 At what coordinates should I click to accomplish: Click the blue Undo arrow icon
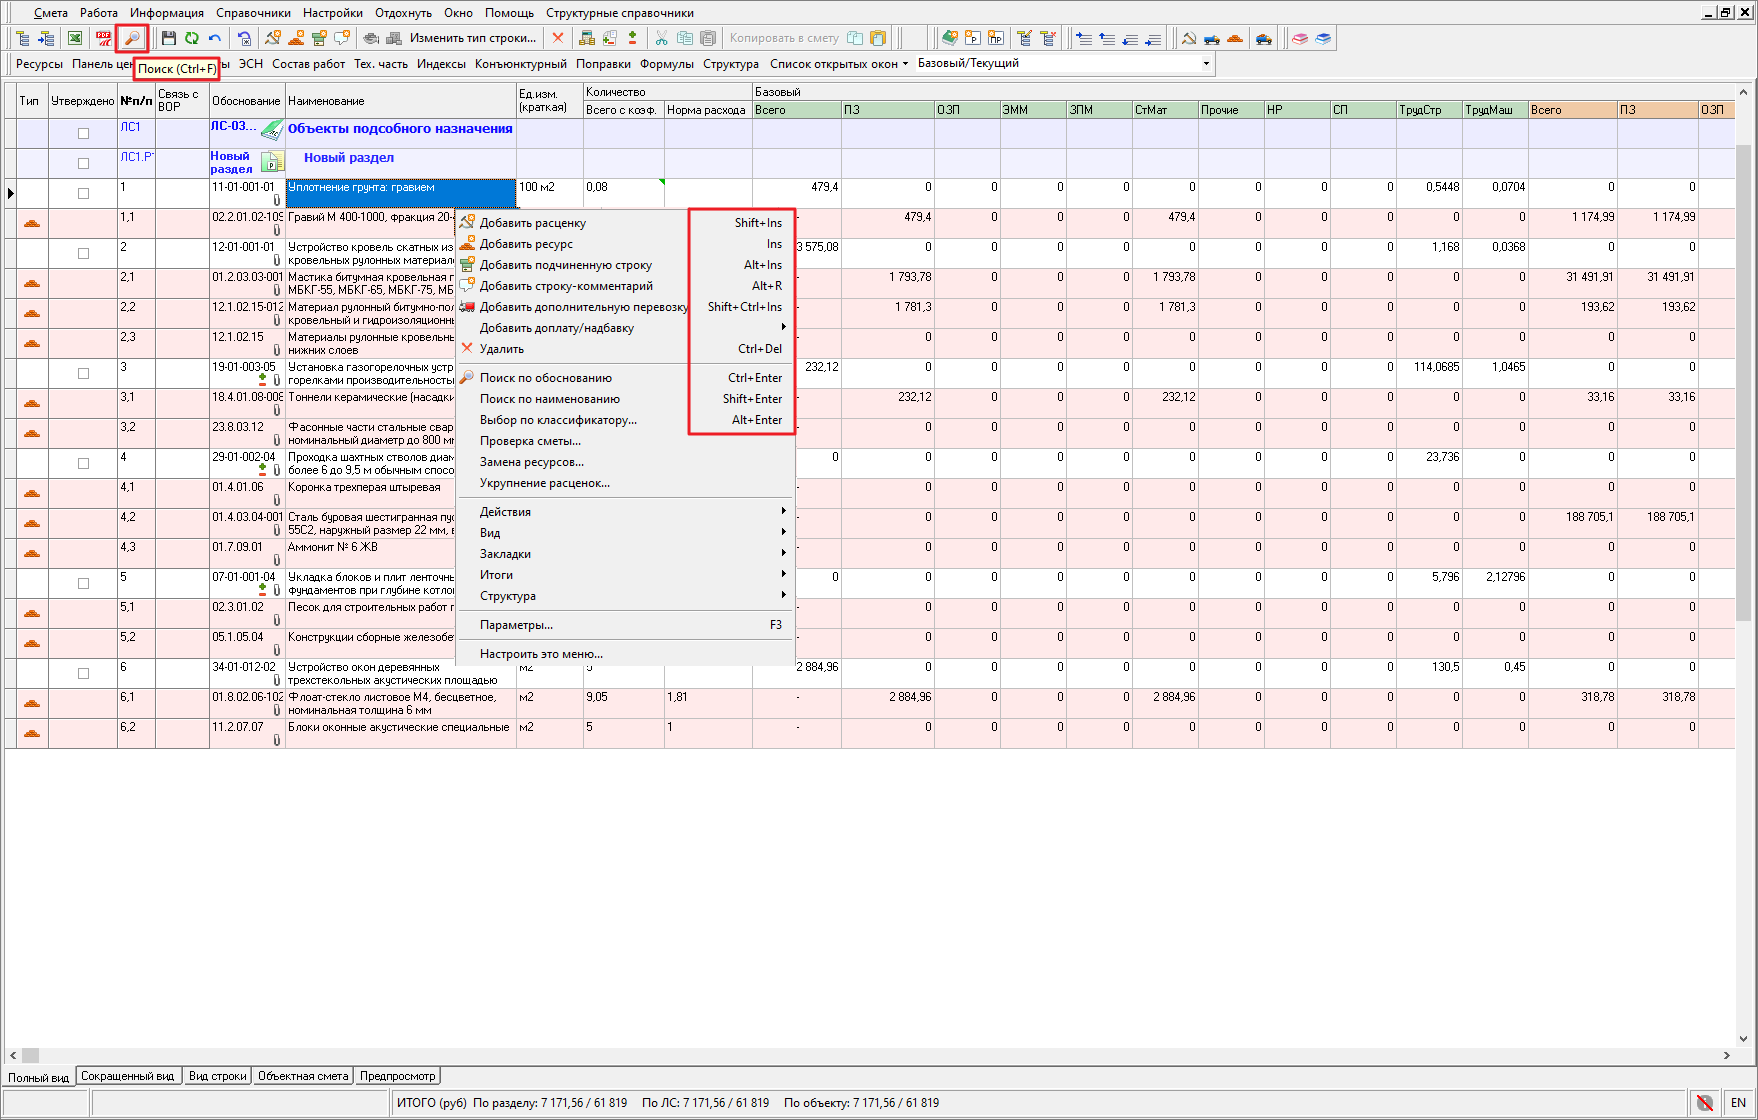(215, 38)
